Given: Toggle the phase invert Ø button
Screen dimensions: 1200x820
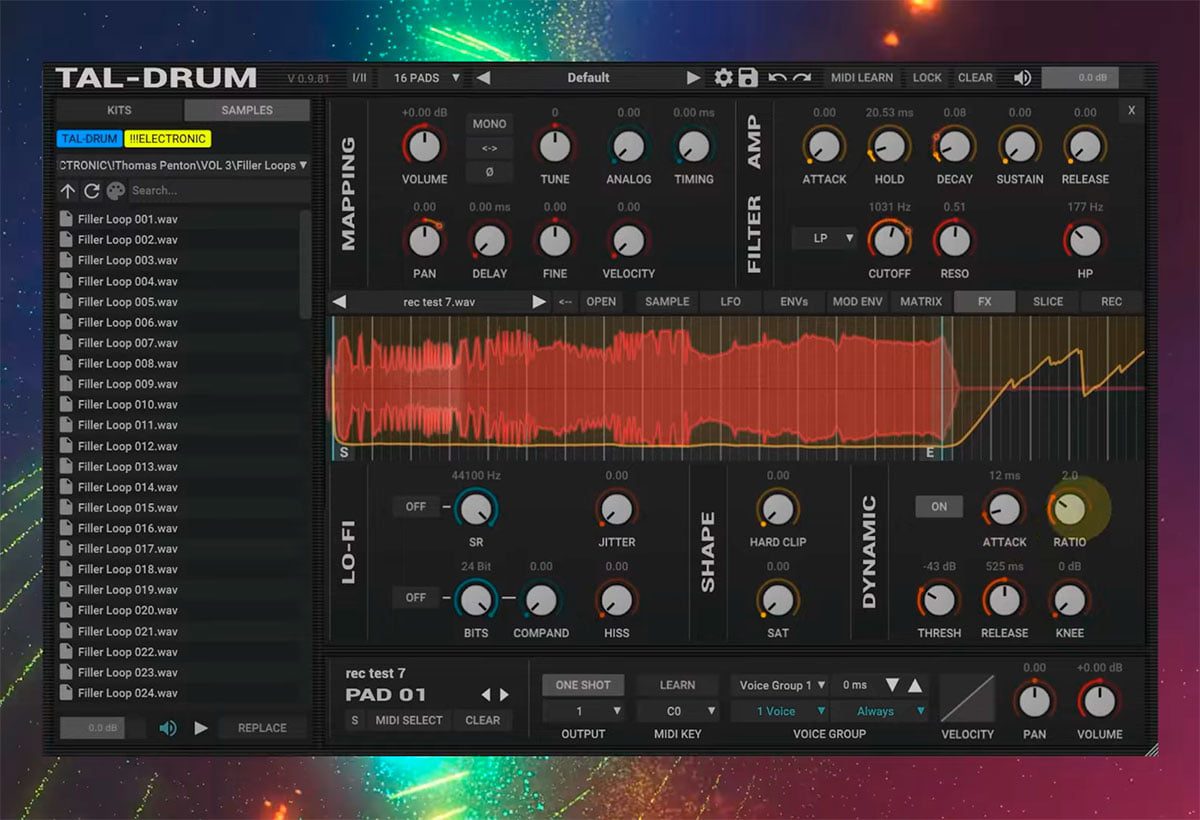Looking at the screenshot, I should (x=490, y=172).
